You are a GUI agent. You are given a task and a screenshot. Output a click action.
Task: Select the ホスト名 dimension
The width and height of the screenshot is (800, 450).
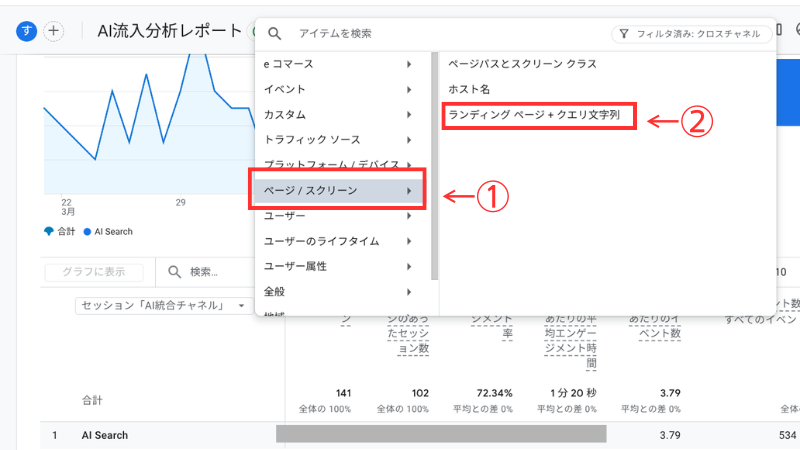468,90
